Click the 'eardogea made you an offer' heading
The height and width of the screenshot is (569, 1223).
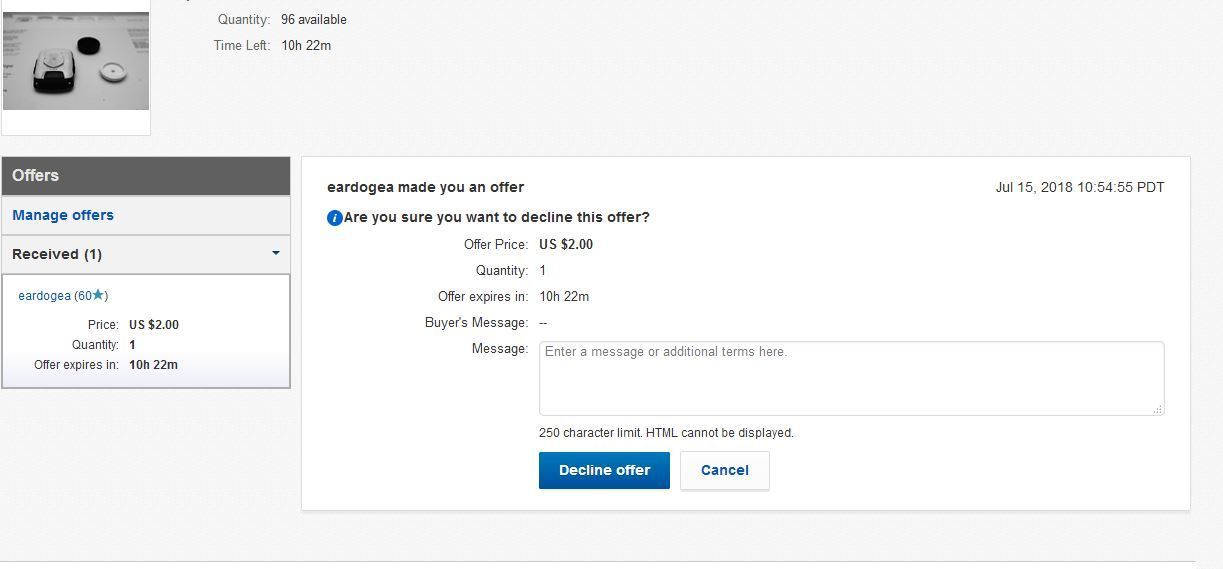pyautogui.click(x=425, y=187)
